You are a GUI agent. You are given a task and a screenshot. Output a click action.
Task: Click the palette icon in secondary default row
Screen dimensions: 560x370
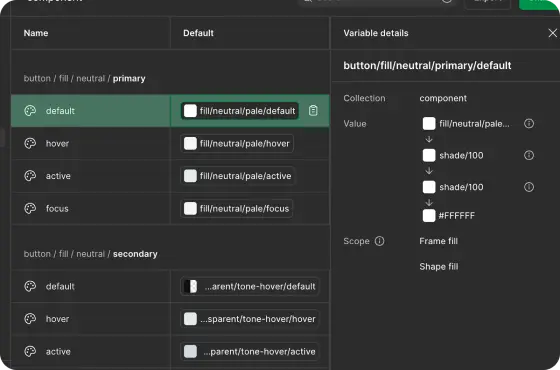coord(30,286)
